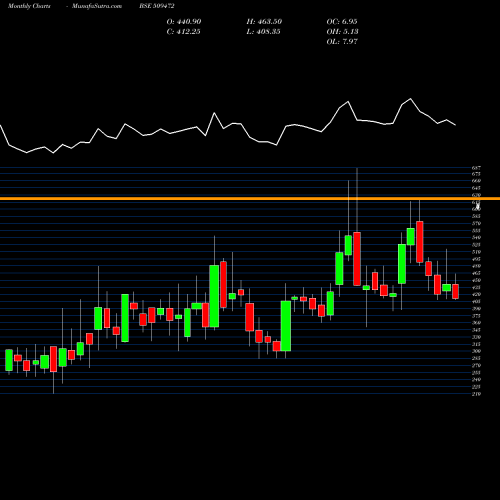Image resolution: width=500 pixels, height=500 pixels.
Task: Select the low value 'L: 408.35'
Action: 263,32
